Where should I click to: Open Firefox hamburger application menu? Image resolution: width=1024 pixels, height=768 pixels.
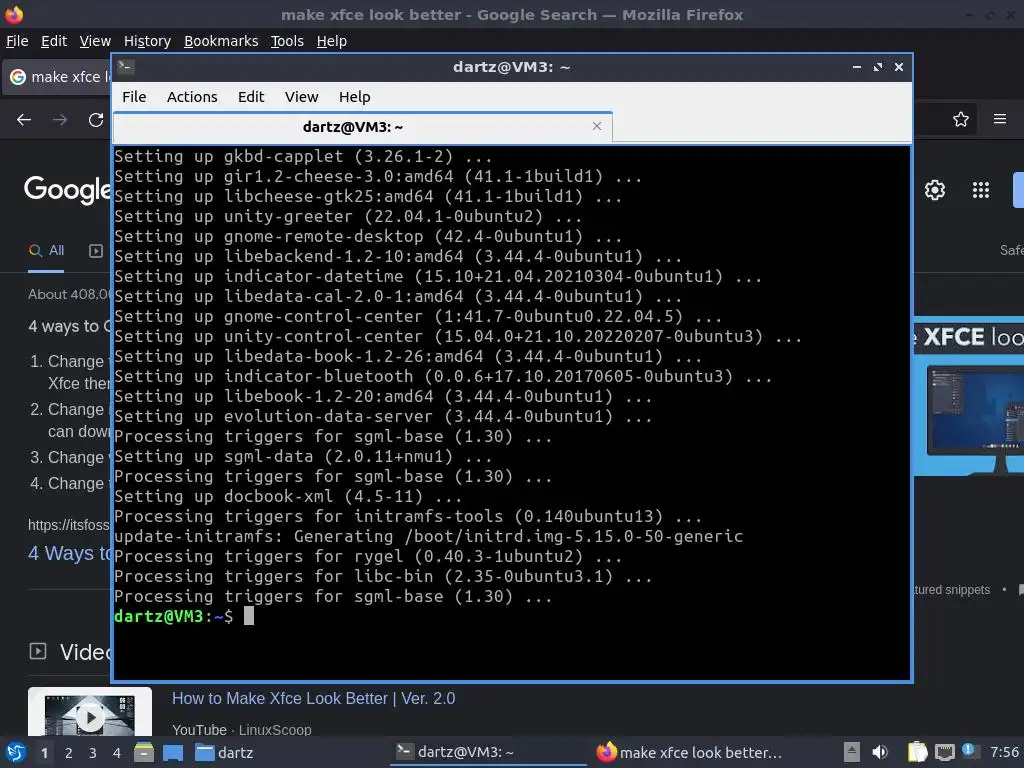tap(999, 119)
